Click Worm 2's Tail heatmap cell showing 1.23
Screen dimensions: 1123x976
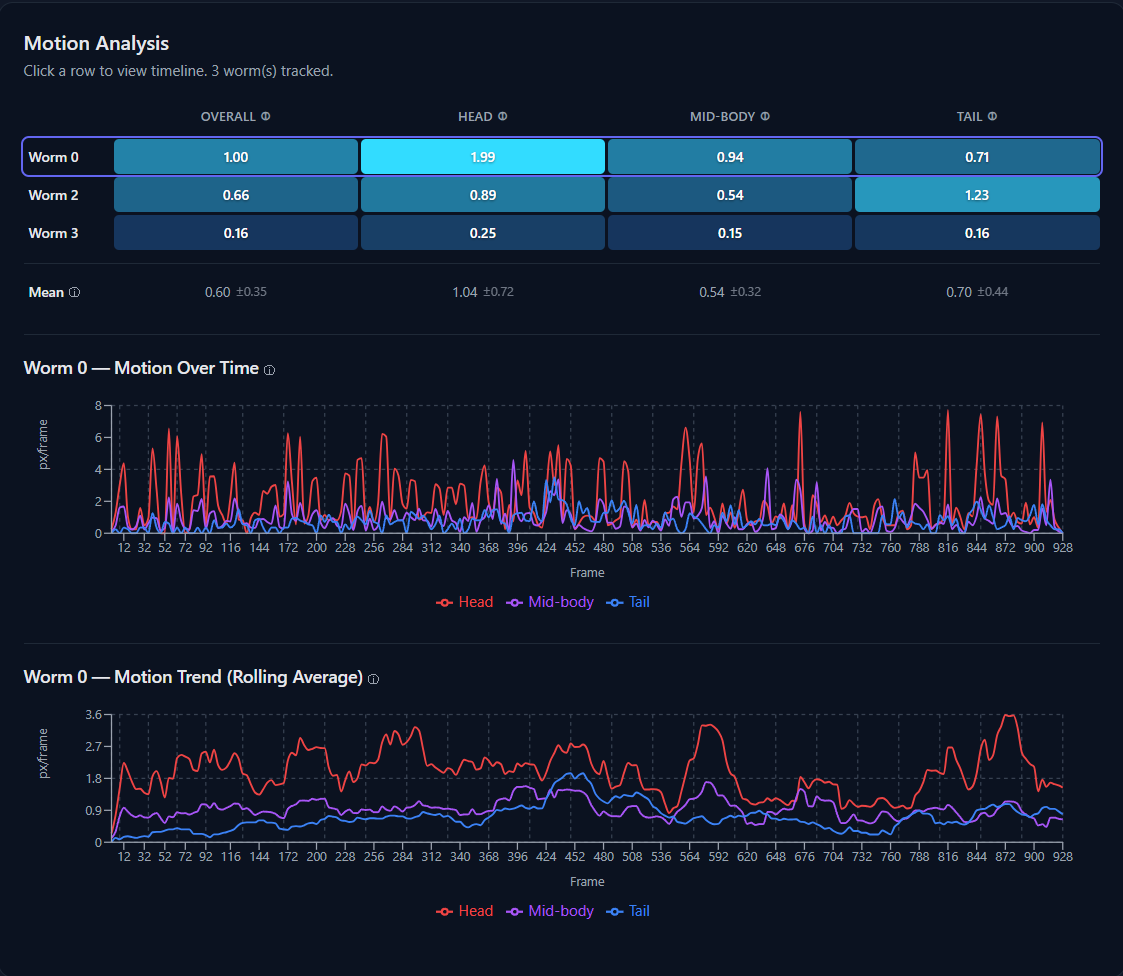click(x=977, y=195)
